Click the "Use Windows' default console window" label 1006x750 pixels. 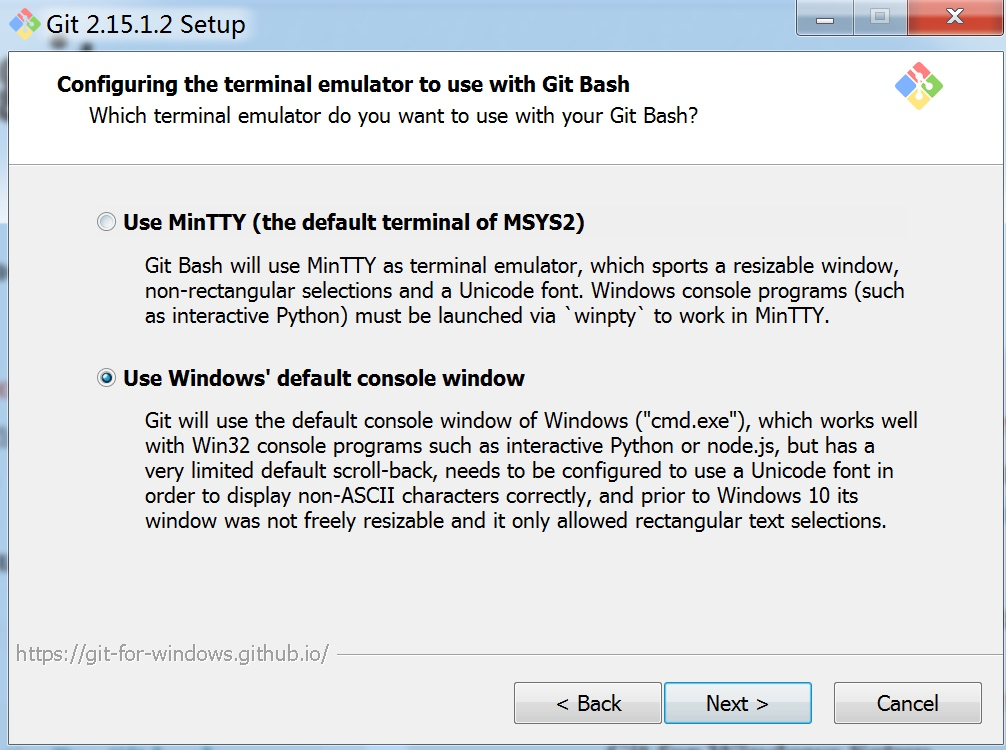pos(324,378)
